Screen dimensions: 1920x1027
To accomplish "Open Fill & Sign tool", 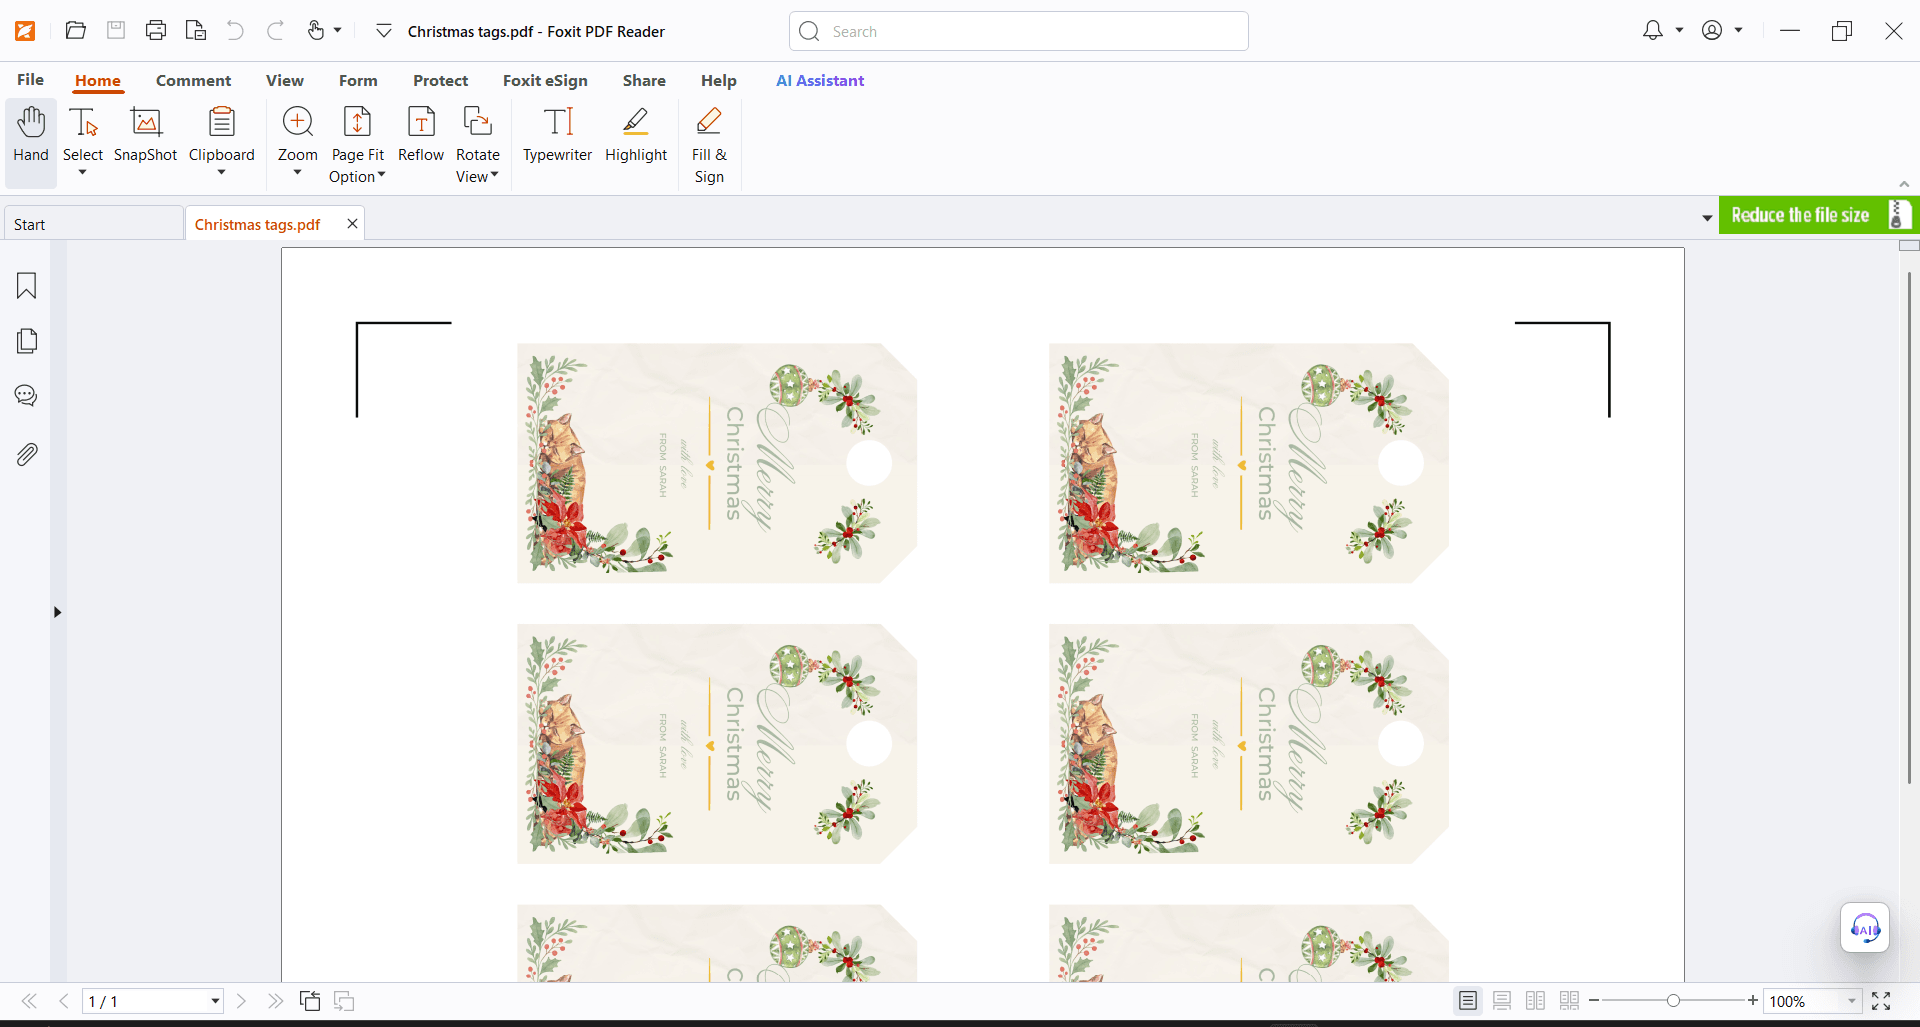I will coord(709,145).
